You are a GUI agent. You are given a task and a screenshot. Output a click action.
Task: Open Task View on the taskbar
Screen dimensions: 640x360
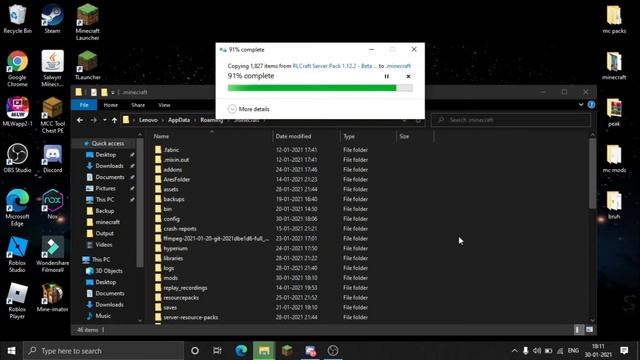point(217,351)
